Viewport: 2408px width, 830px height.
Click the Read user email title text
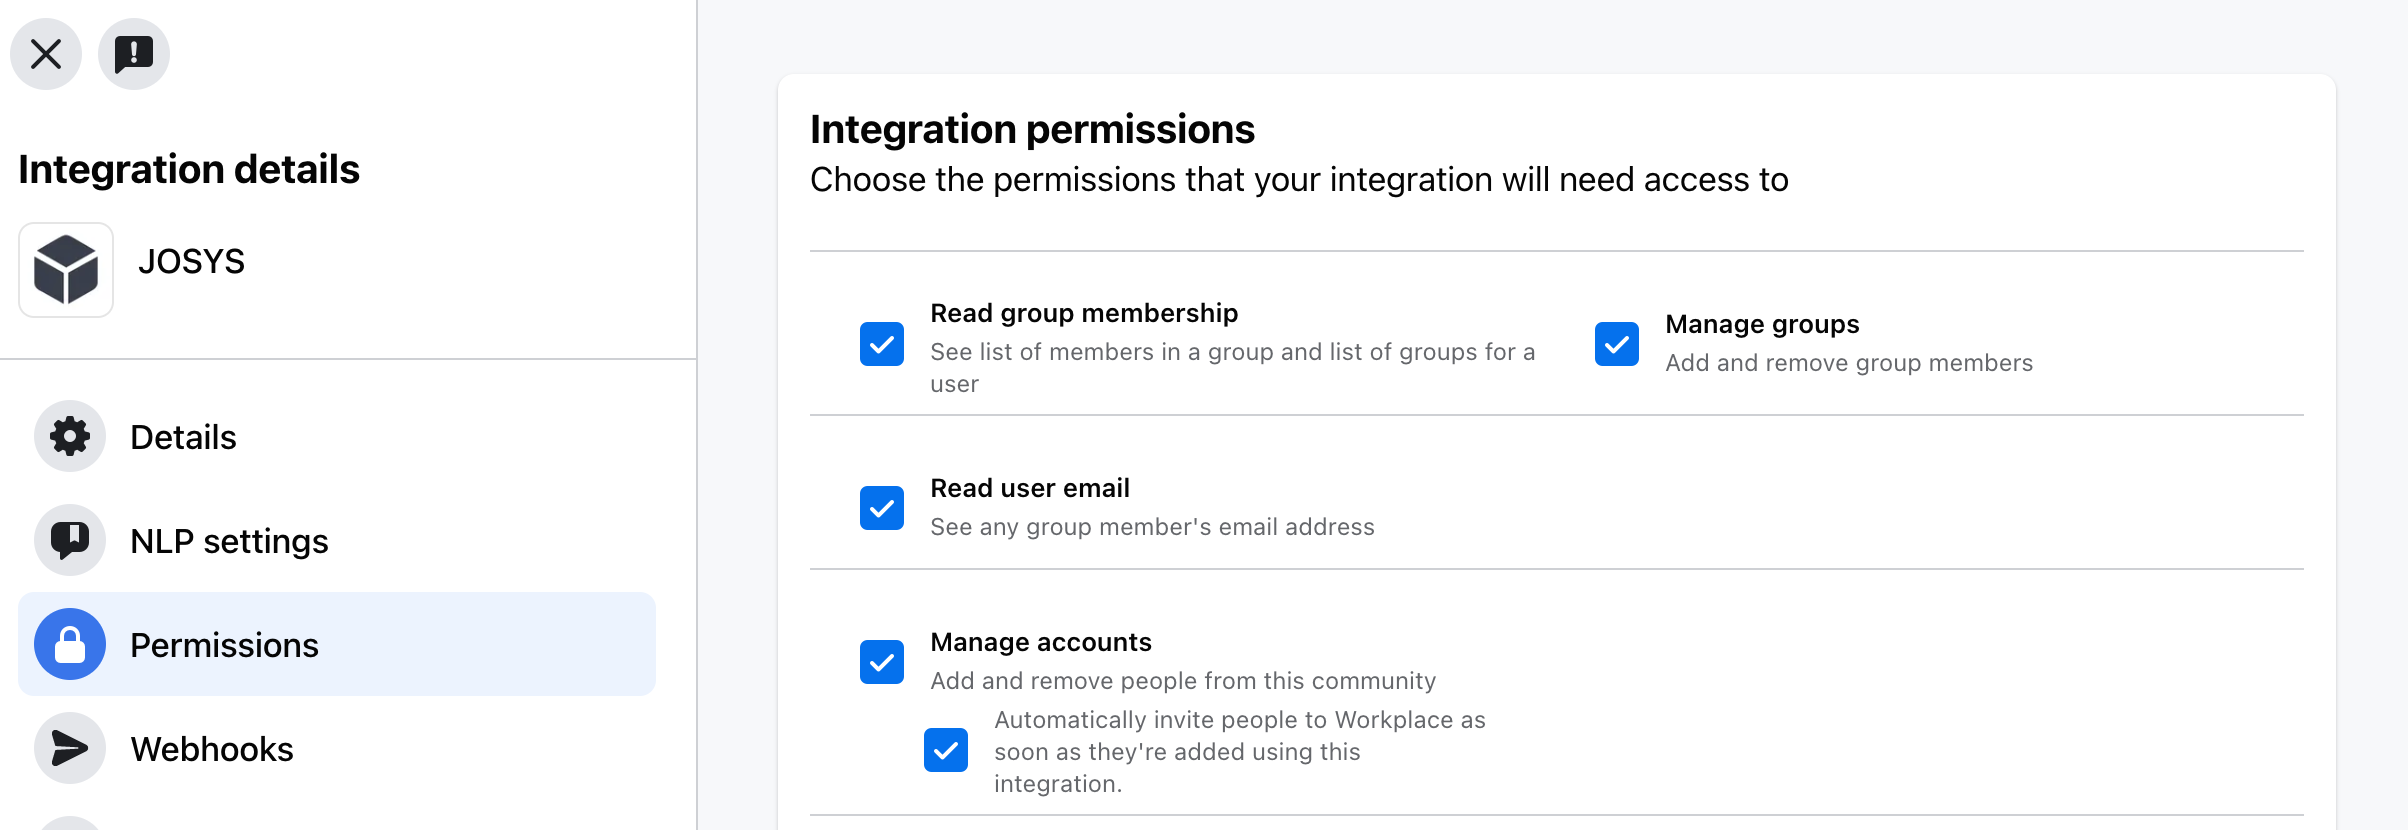pos(1030,488)
